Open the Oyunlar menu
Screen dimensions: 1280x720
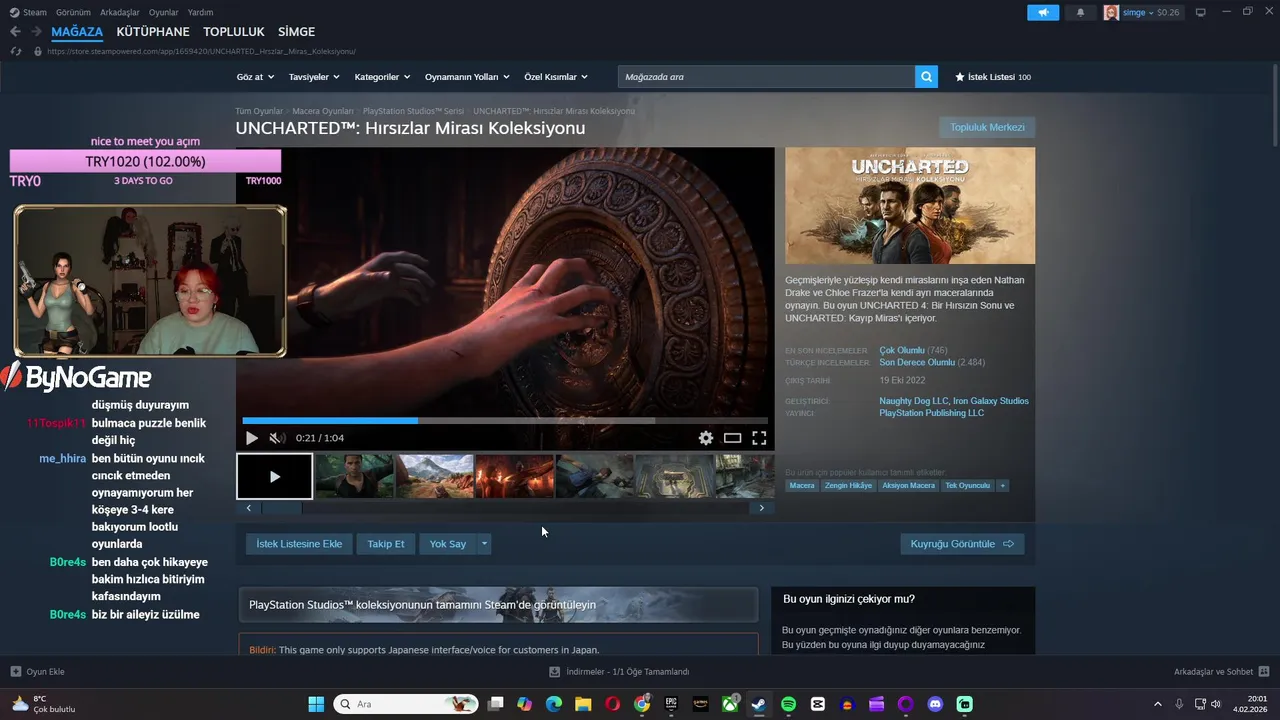pyautogui.click(x=164, y=12)
